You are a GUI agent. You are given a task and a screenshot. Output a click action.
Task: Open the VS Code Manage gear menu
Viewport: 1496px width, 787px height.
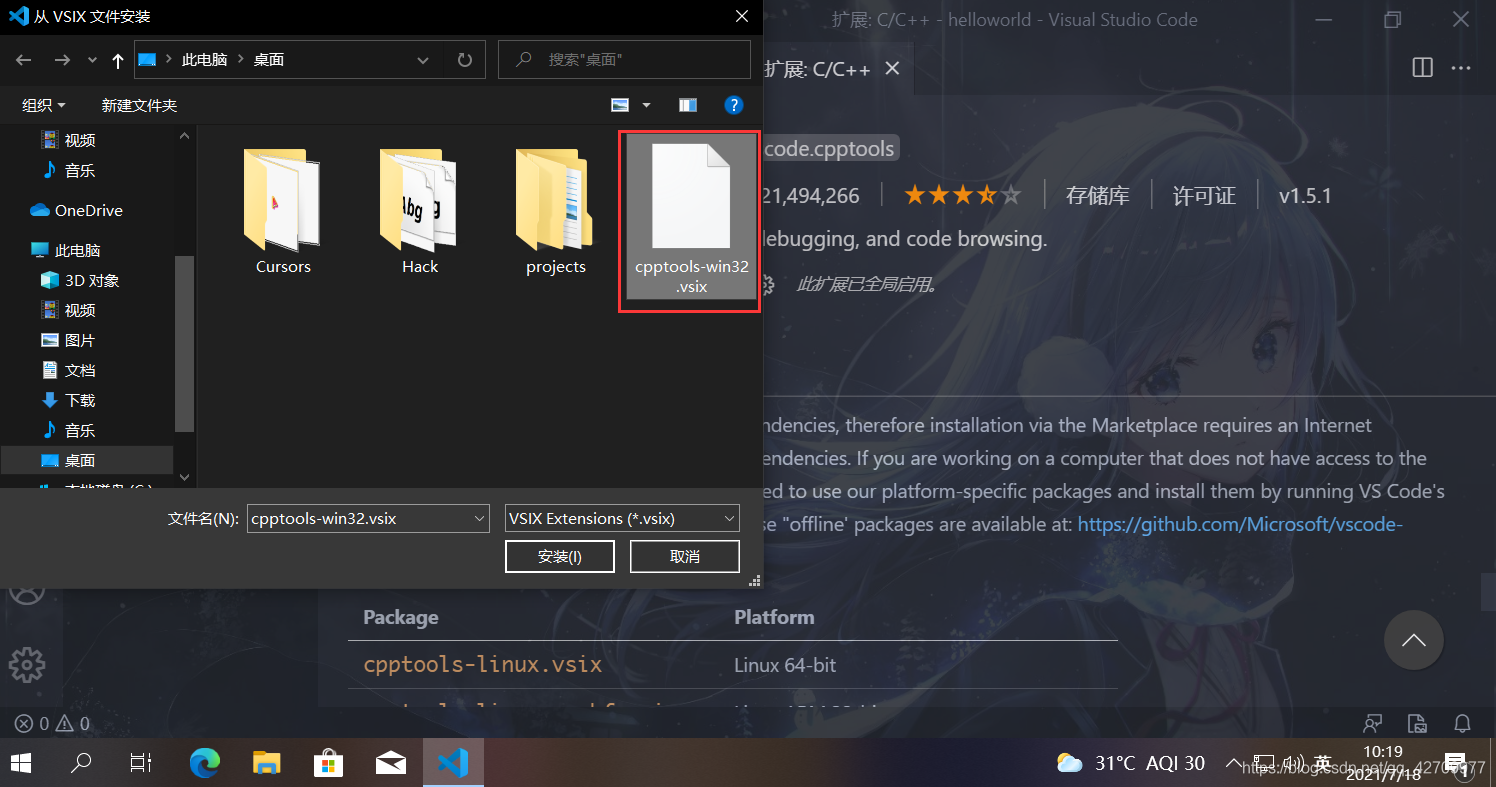point(27,664)
